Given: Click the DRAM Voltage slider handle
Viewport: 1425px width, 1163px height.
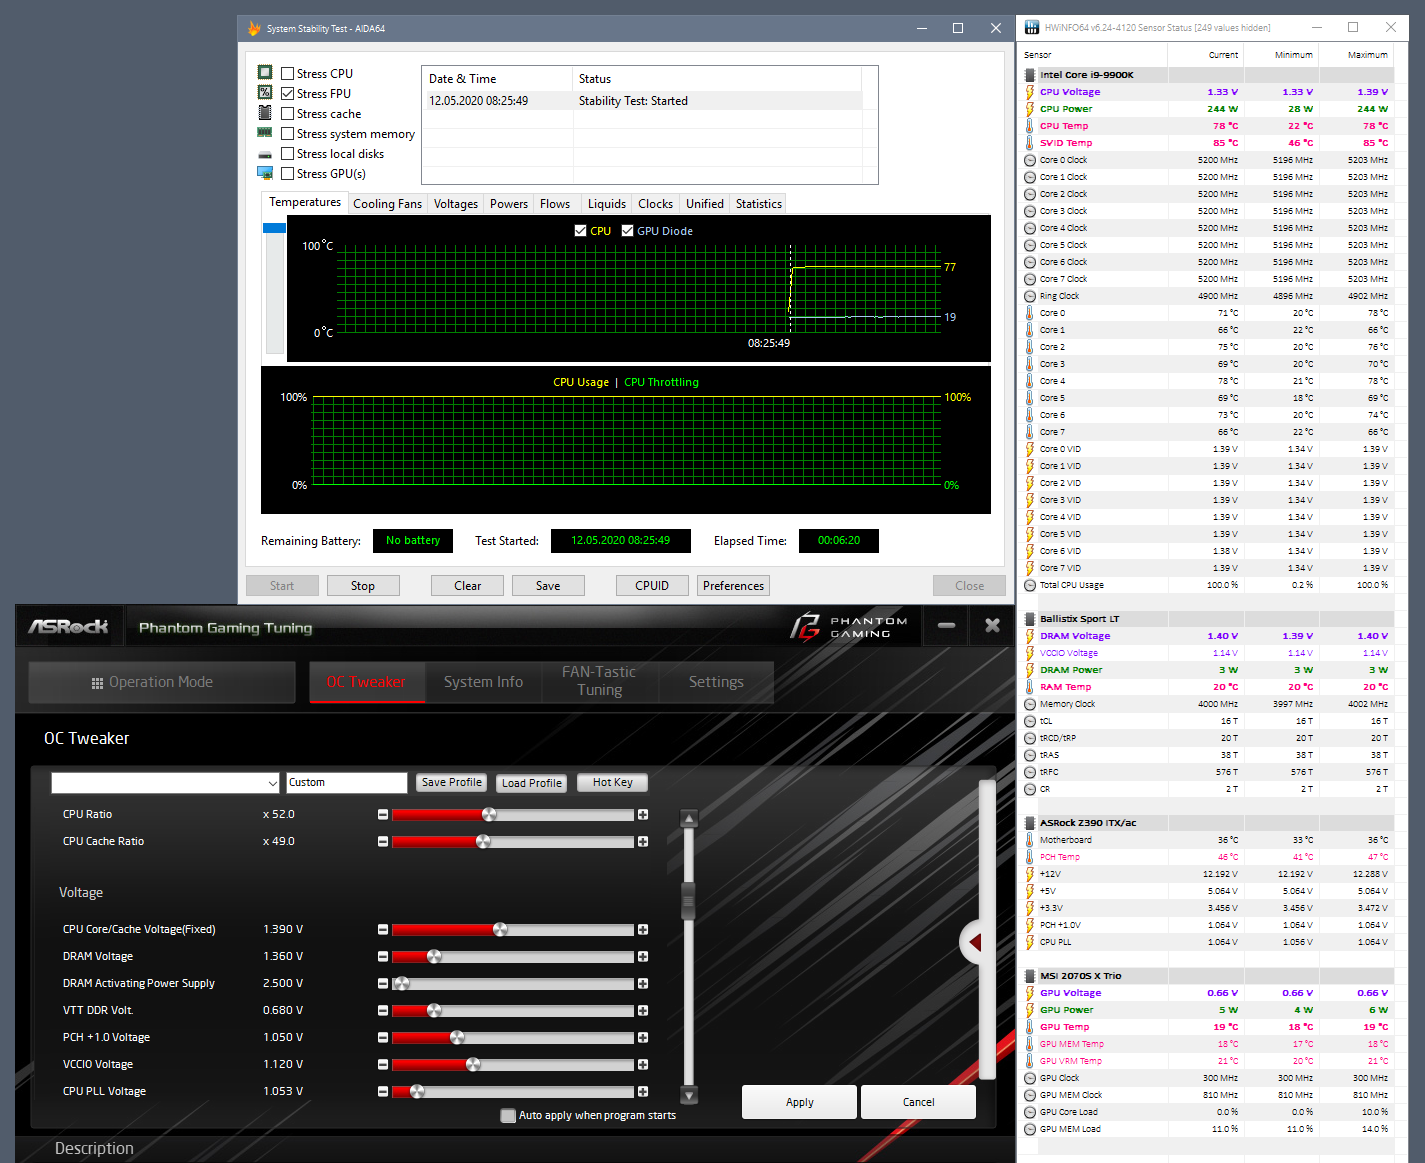Looking at the screenshot, I should click(434, 957).
